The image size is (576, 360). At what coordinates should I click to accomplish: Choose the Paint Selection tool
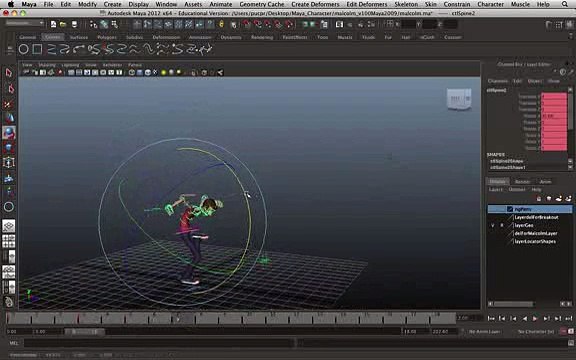coord(9,104)
